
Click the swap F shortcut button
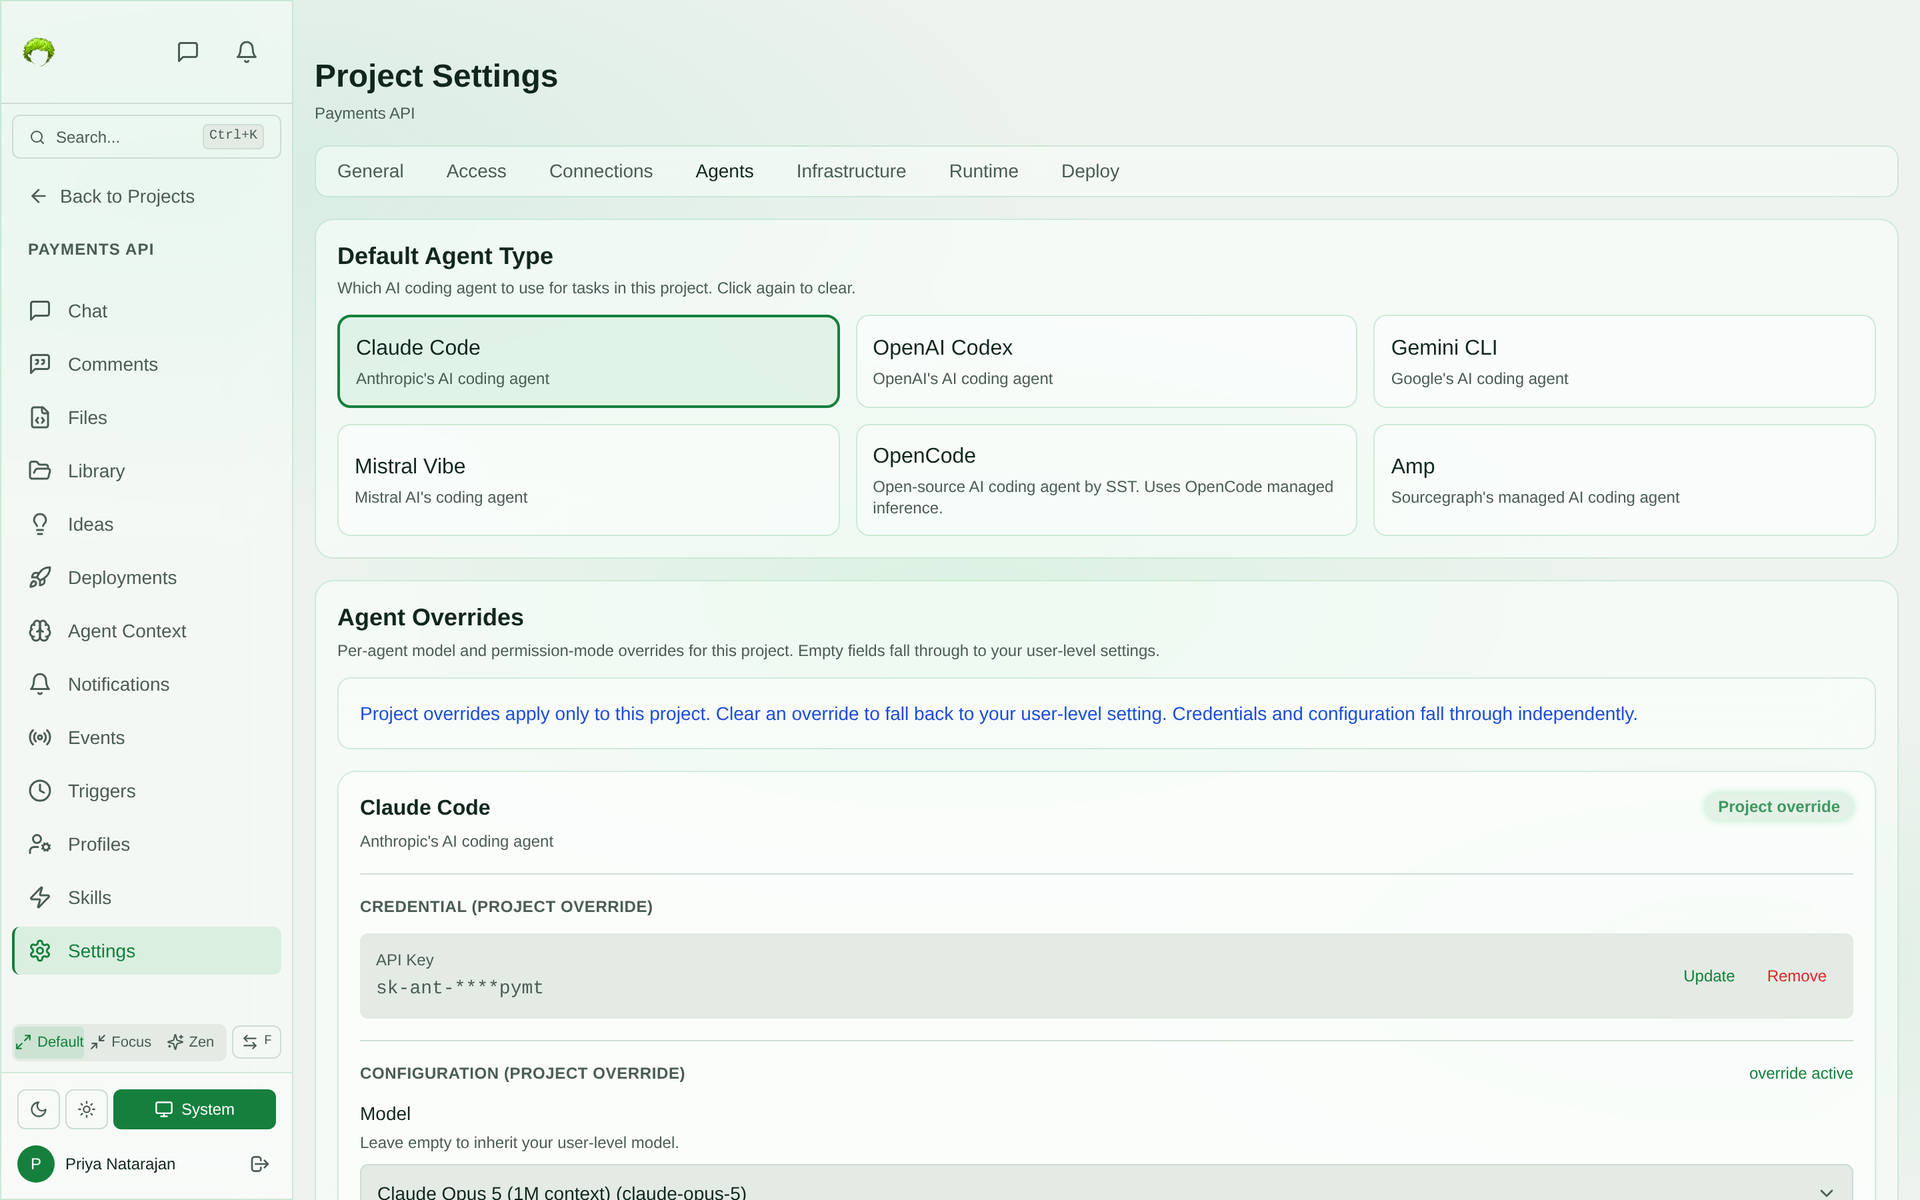[257, 1042]
